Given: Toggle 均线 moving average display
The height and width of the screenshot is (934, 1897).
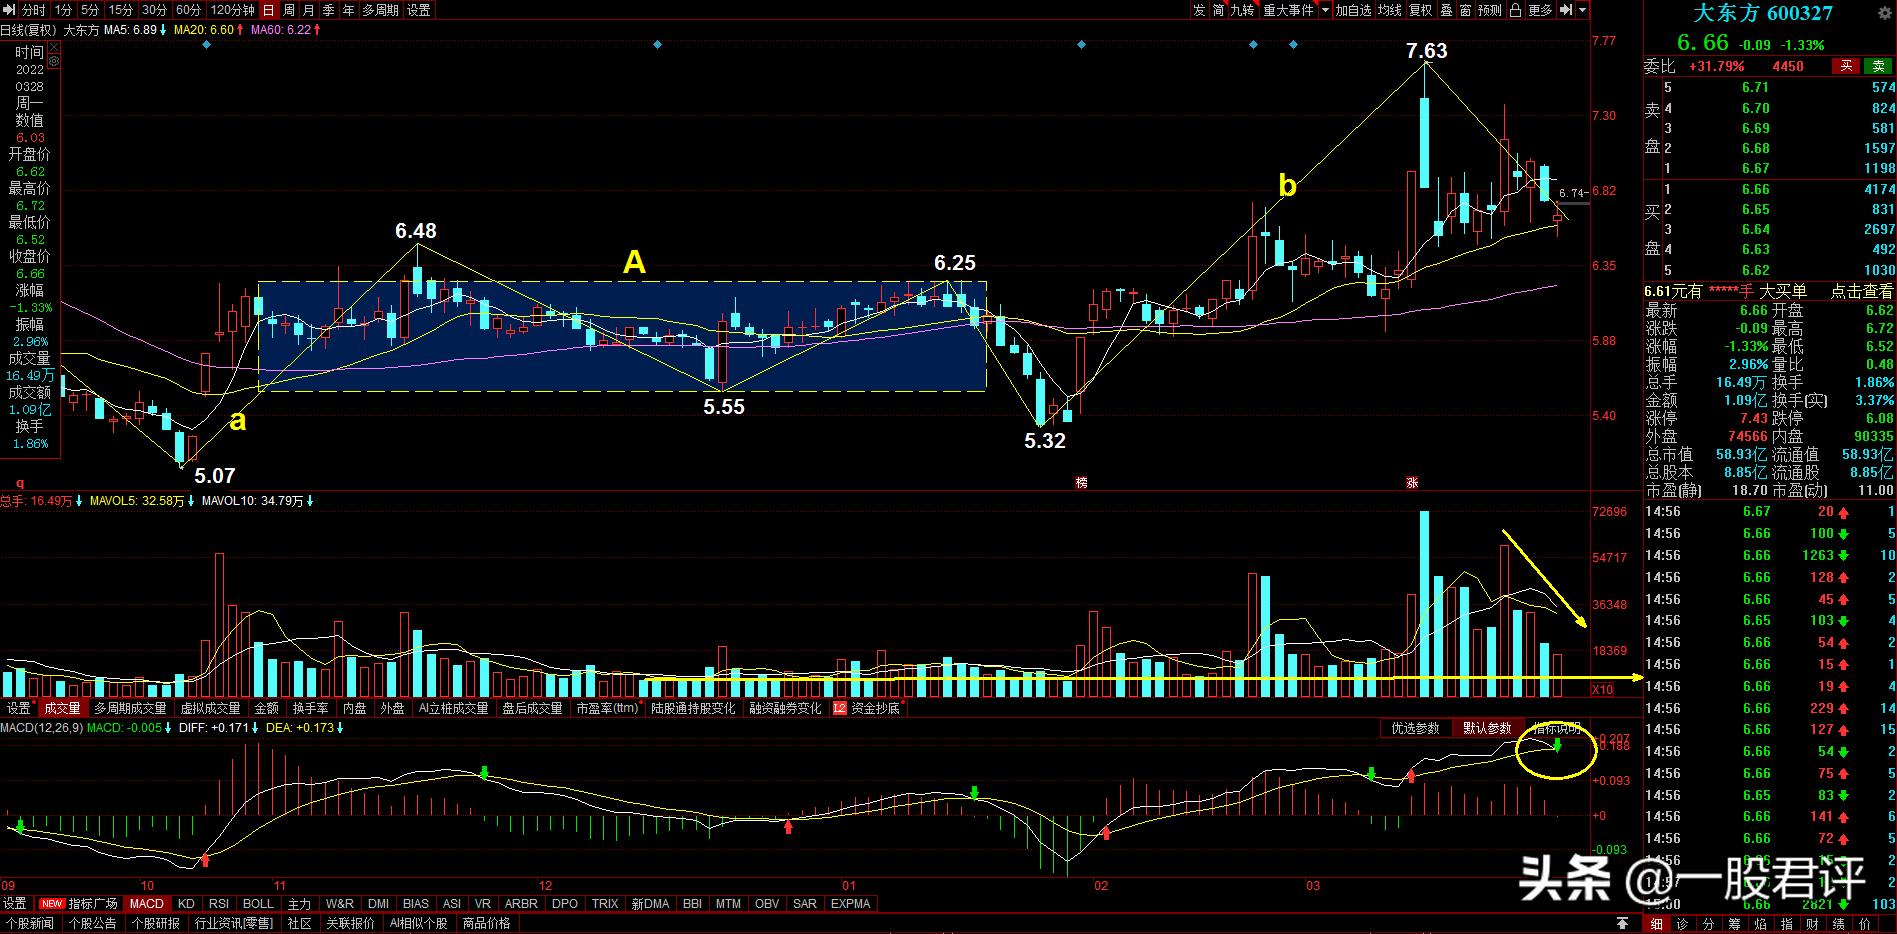Looking at the screenshot, I should click(x=1389, y=10).
